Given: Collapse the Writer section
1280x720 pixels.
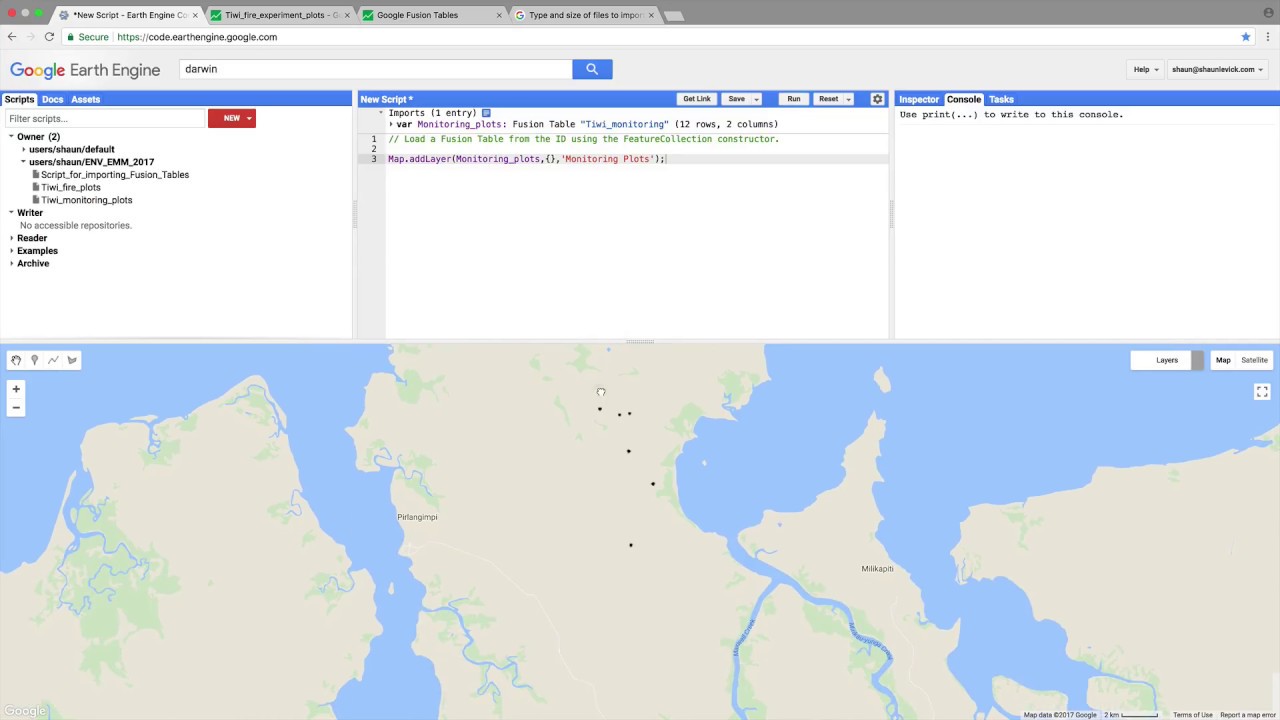Looking at the screenshot, I should coord(11,212).
